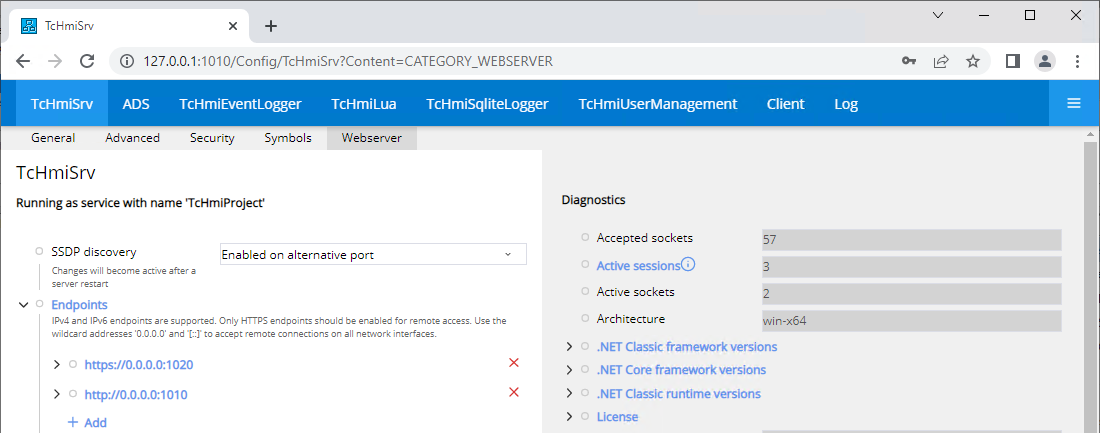Open the .NET Core framework versions link
Image resolution: width=1100 pixels, height=433 pixels.
681,370
